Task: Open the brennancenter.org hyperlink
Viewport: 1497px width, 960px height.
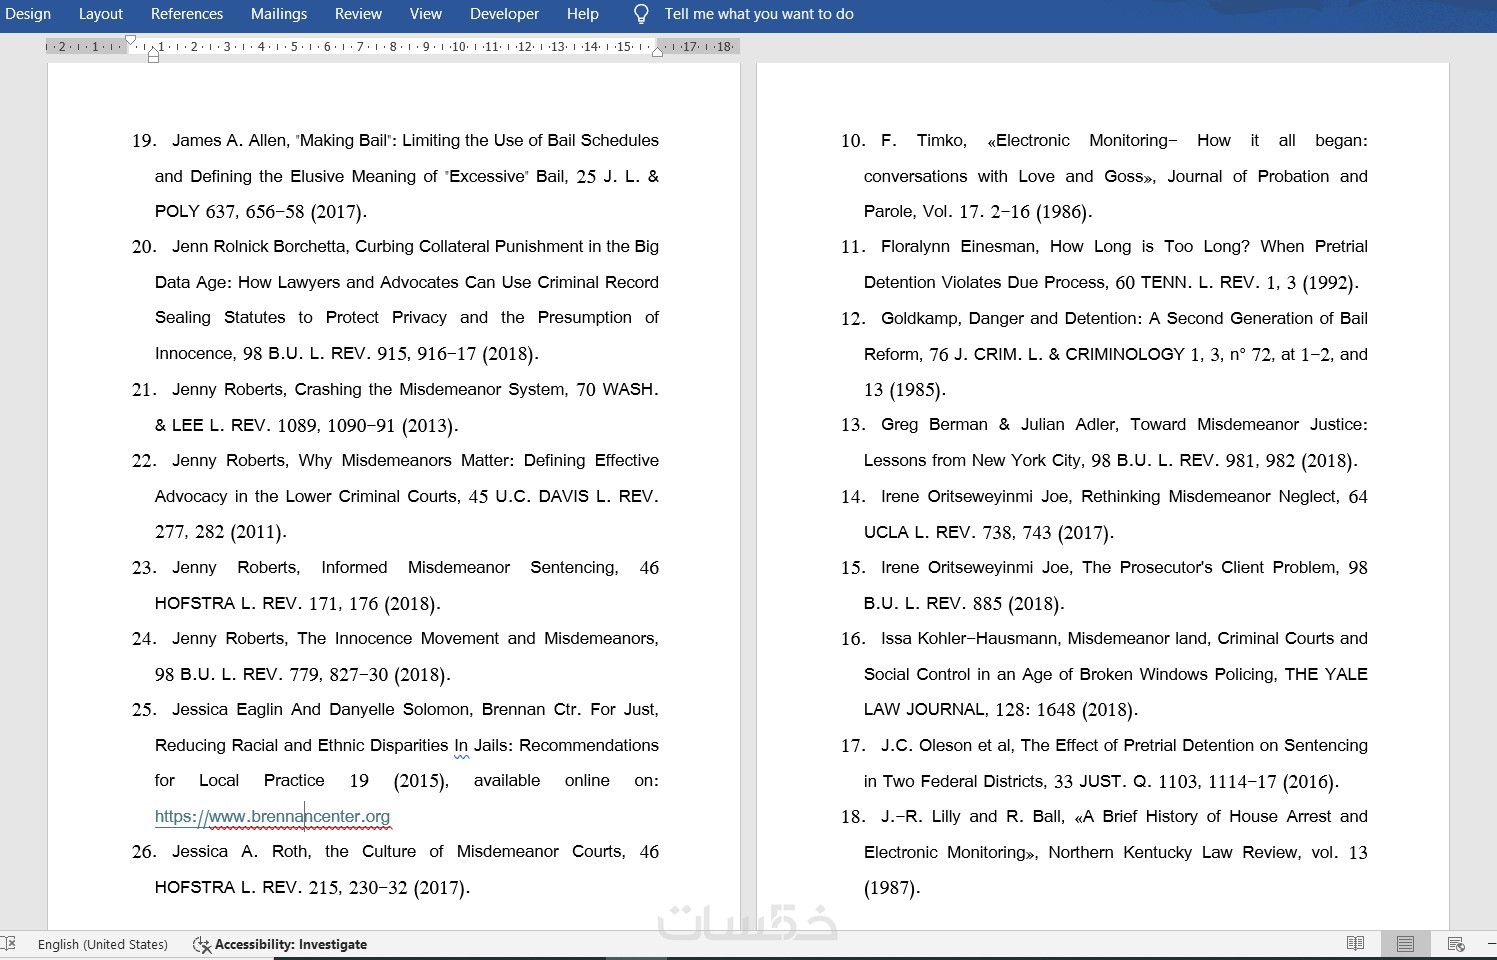Action: coord(272,816)
